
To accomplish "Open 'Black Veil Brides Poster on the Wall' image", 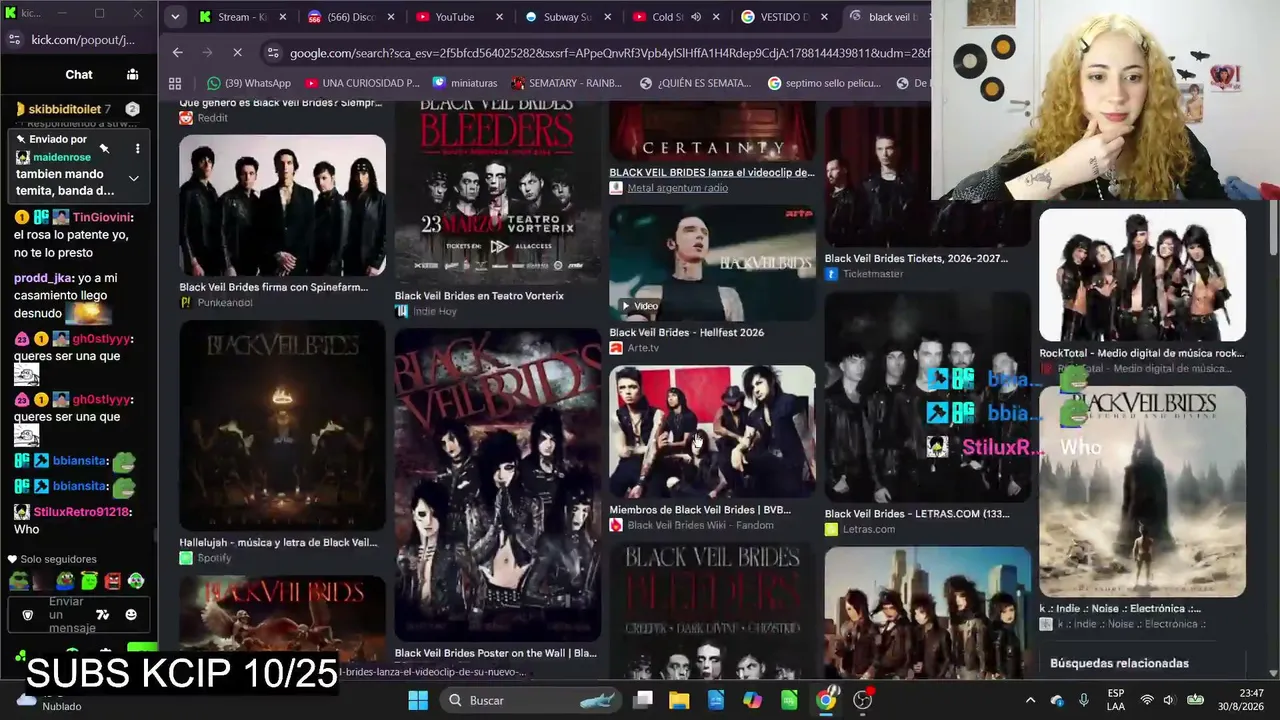I will point(498,485).
